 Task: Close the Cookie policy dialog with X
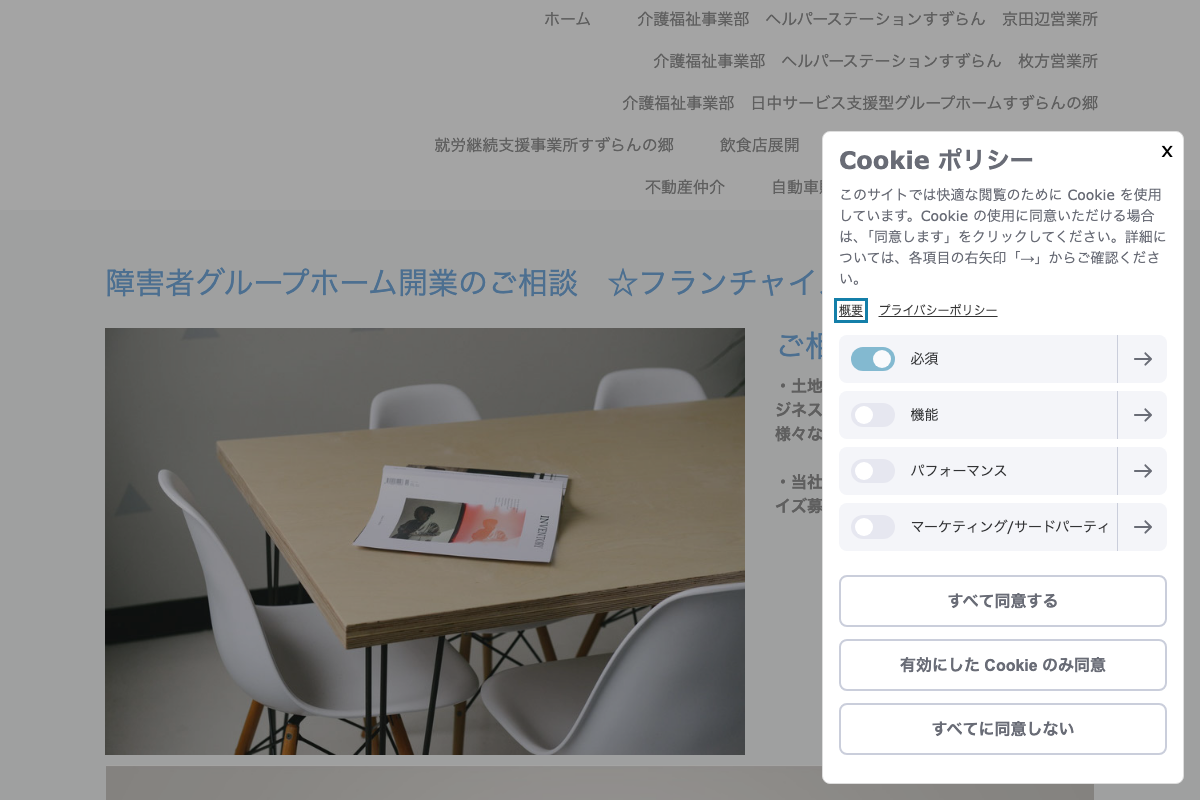coord(1166,152)
